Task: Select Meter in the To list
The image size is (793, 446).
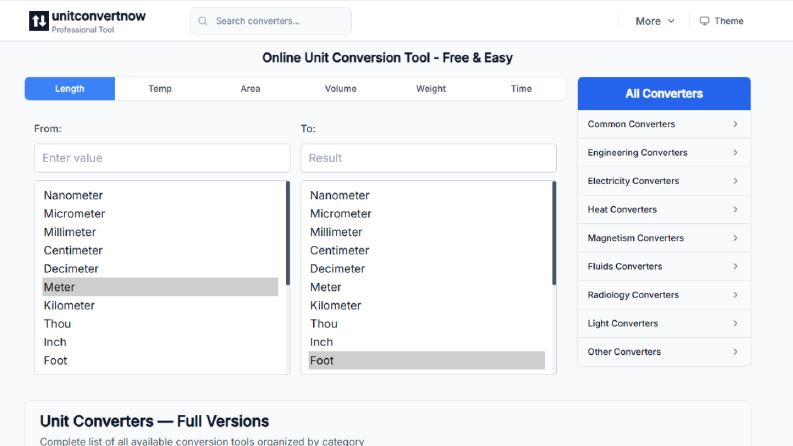Action: tap(427, 287)
